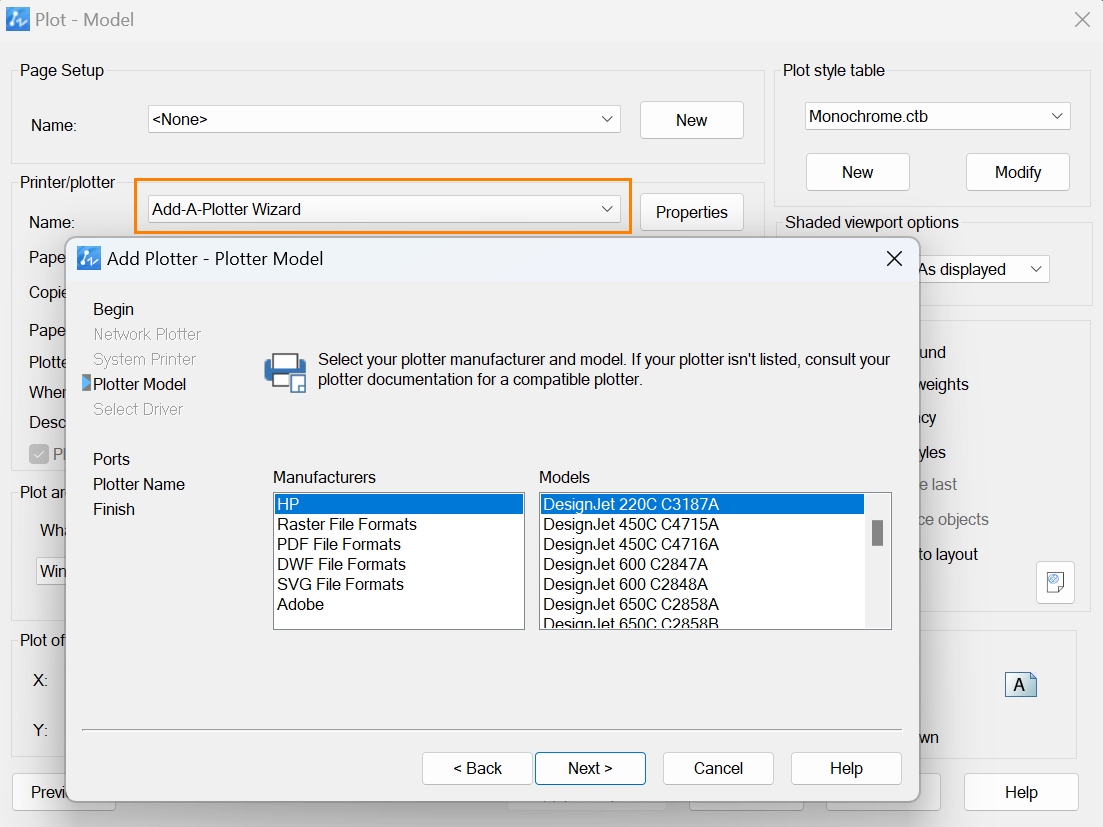
Task: Select DesignJet 220C C3187A model
Action: pos(702,504)
